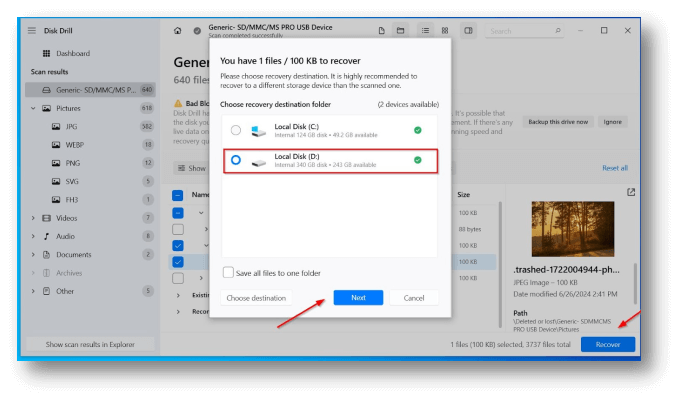
Task: Uncheck the highlighted selected file row checkbox
Action: [x=178, y=262]
